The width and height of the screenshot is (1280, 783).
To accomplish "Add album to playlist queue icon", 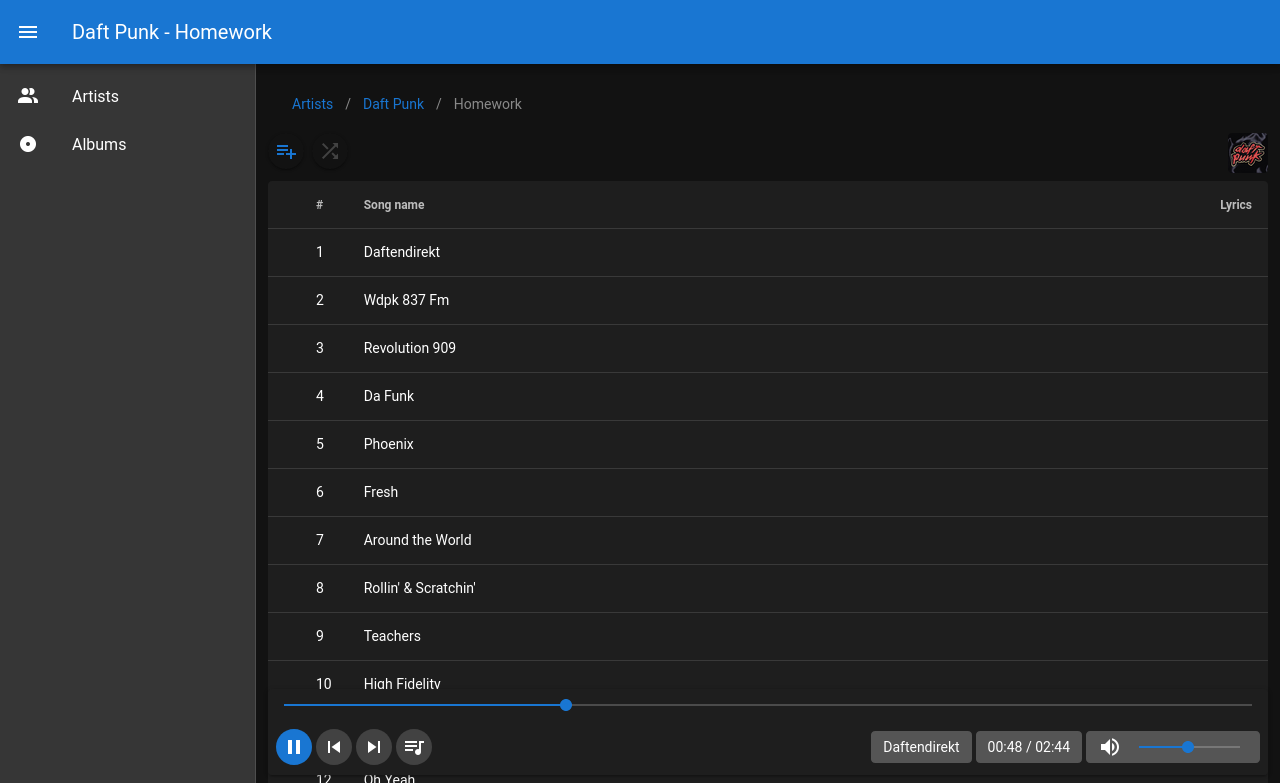I will 286,152.
